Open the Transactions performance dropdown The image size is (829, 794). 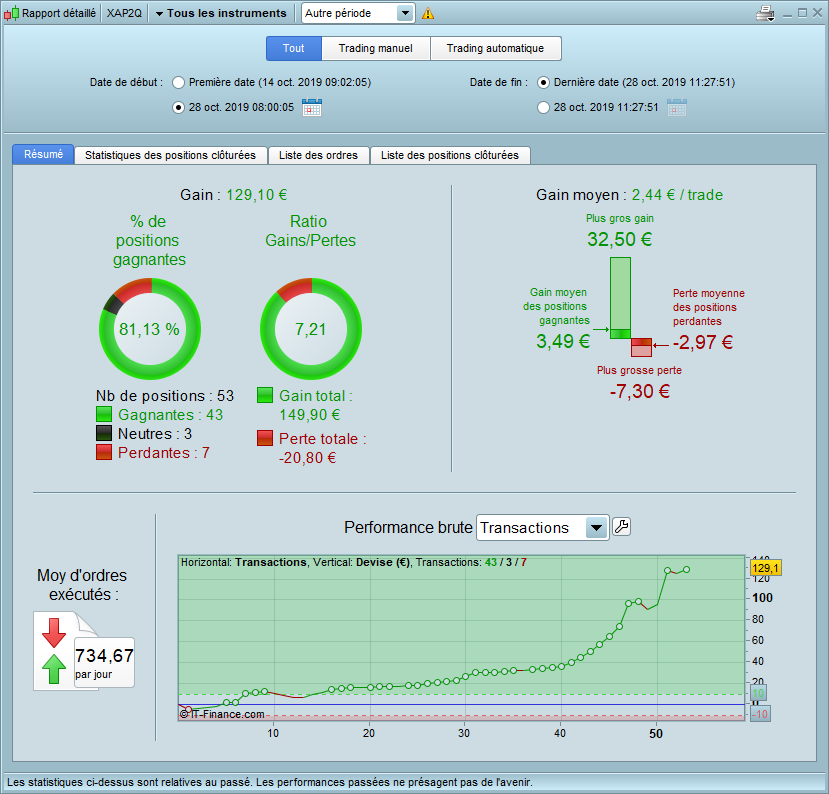(x=542, y=528)
